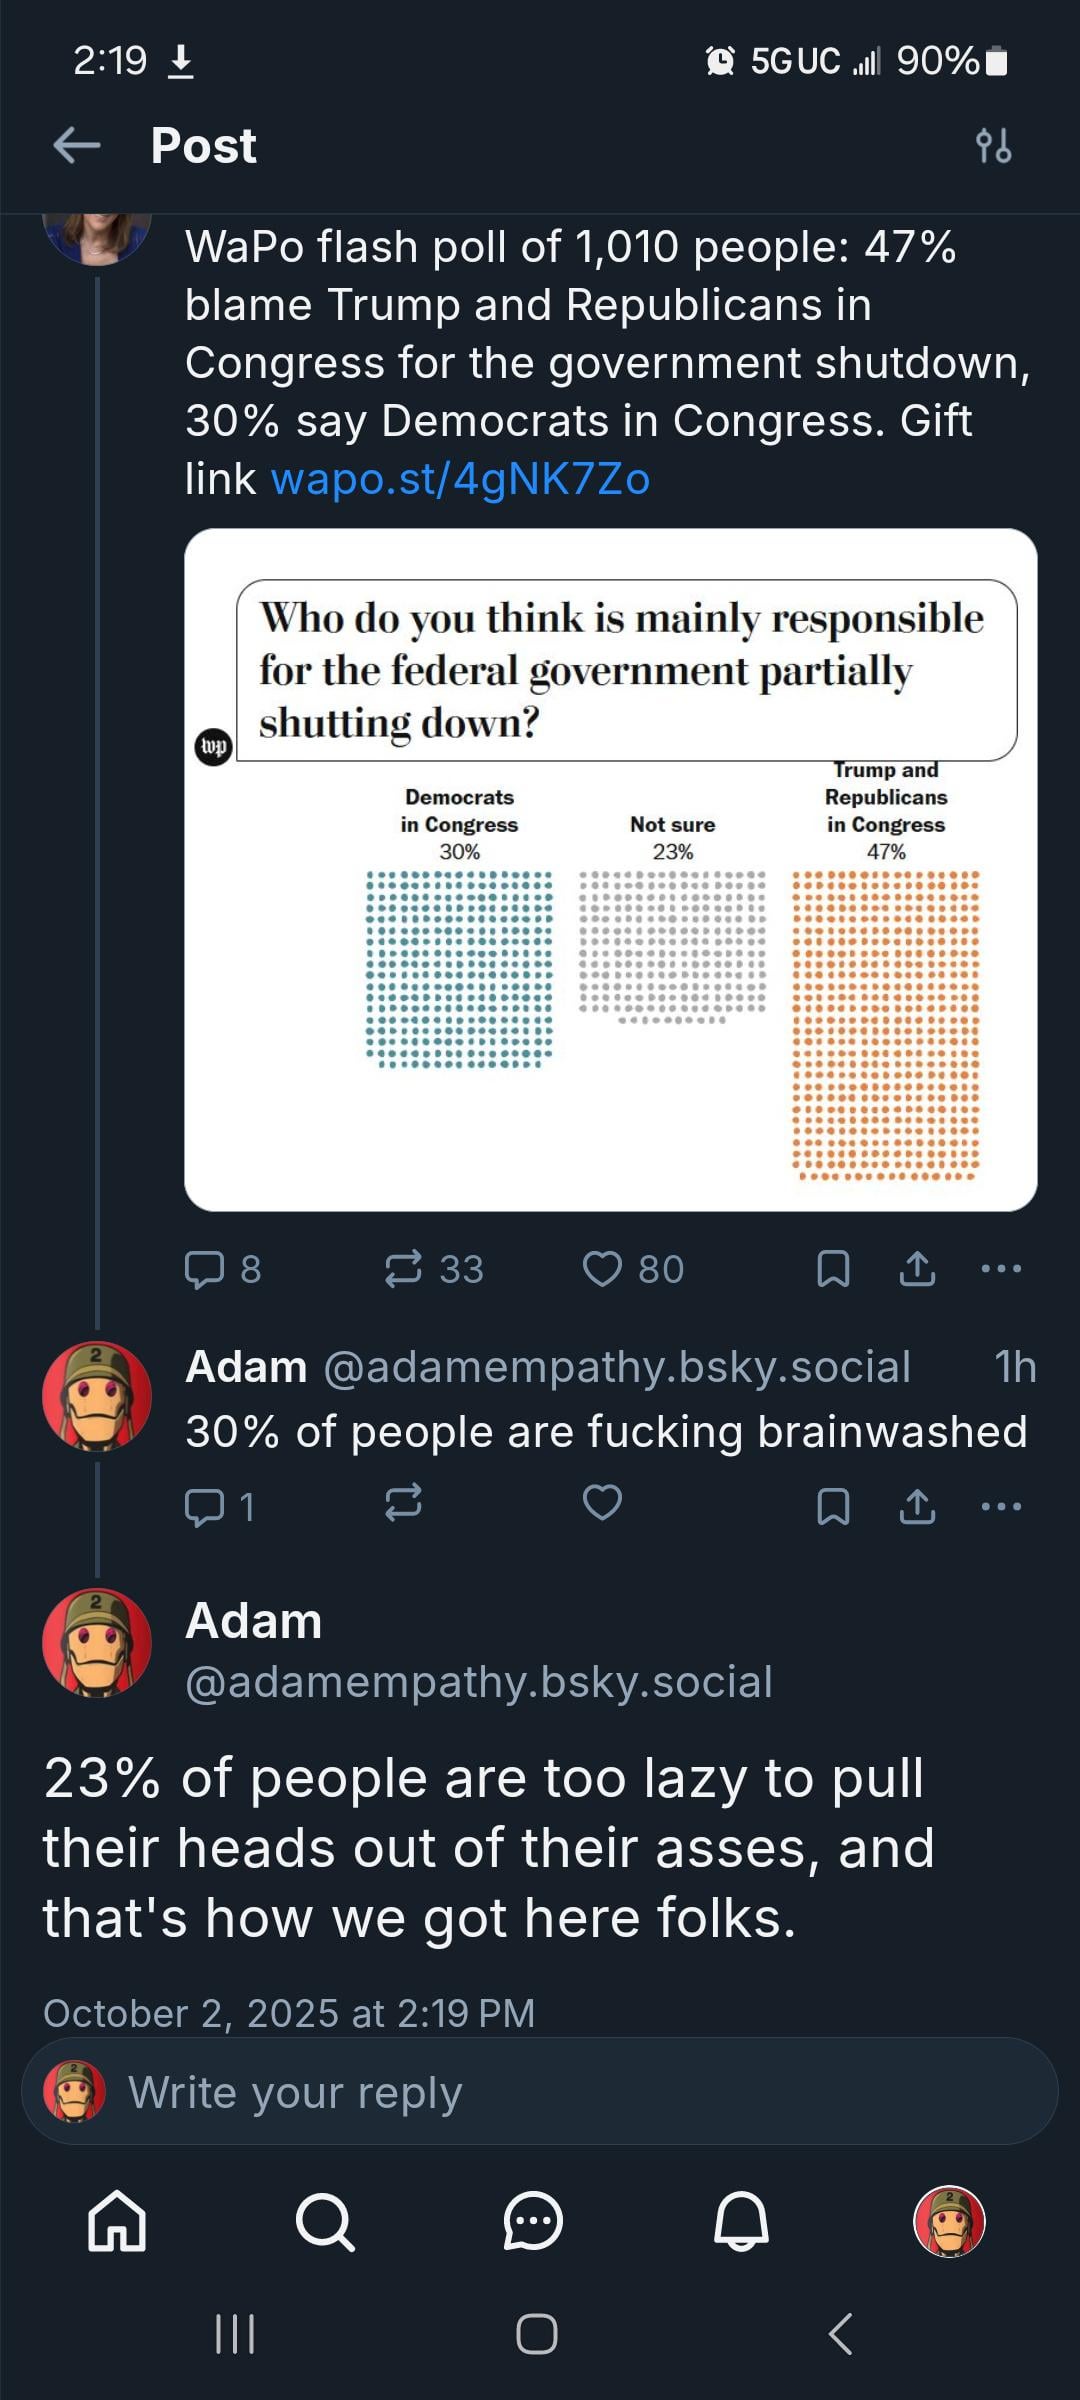Bookmark the WaPo poll post
The image size is (1080, 2400).
coord(833,1269)
